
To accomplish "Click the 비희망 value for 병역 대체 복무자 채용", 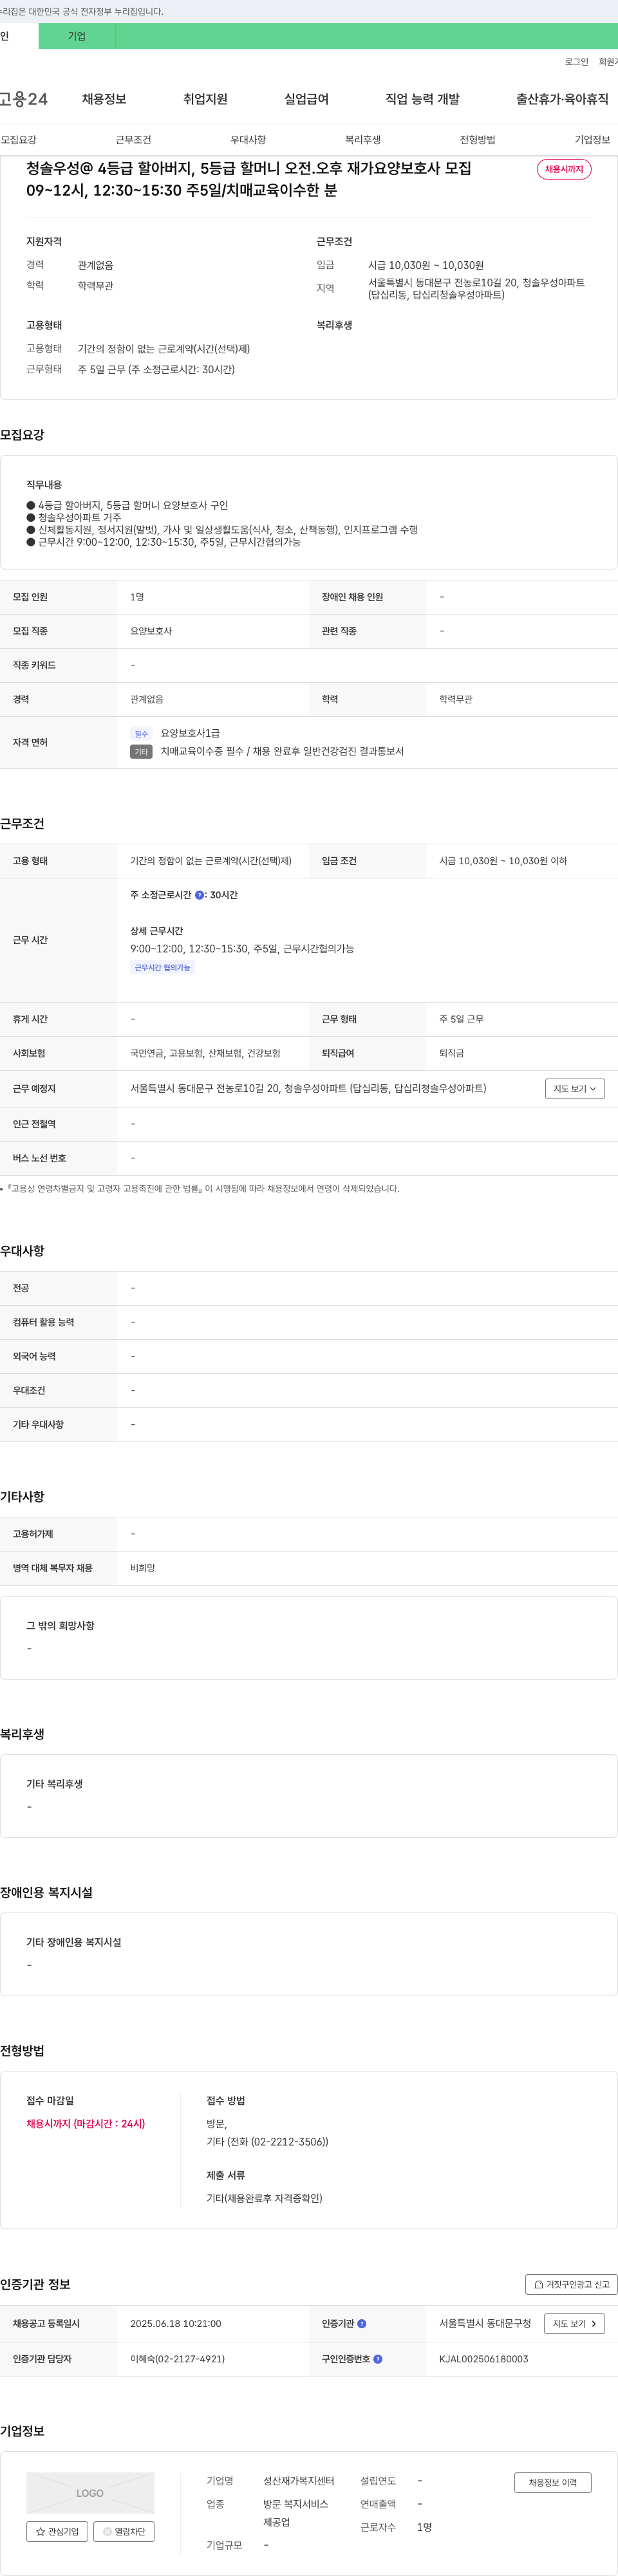I will click(x=143, y=1568).
